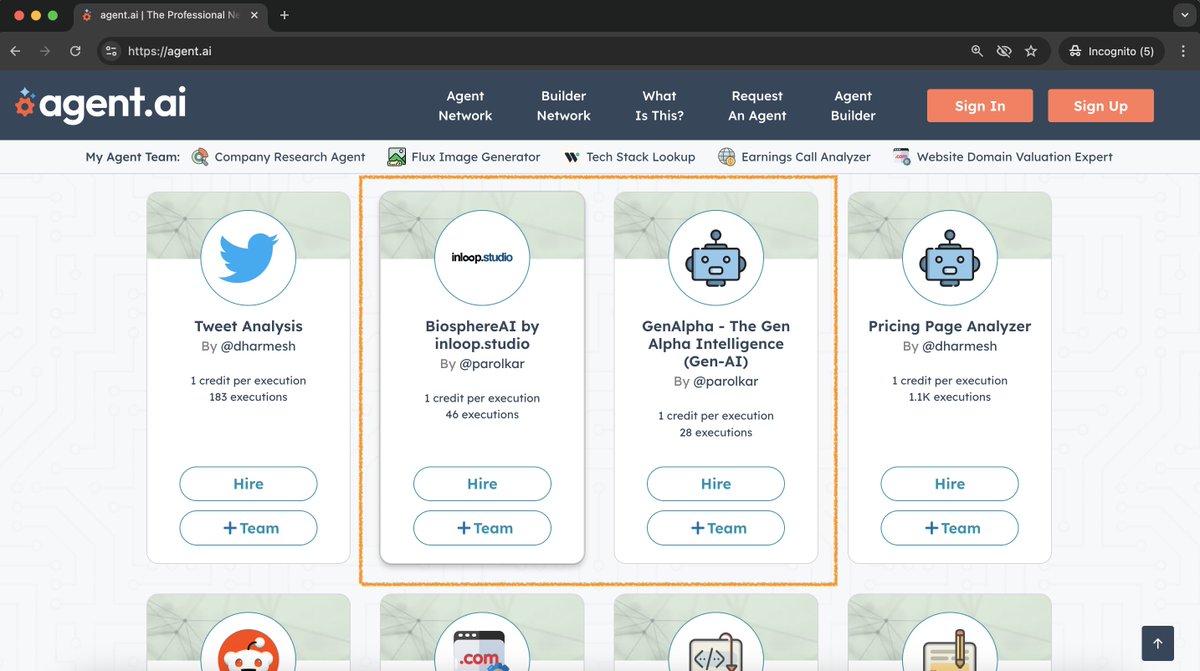Click the browser Forward arrow
This screenshot has width=1200, height=671.
coord(45,51)
